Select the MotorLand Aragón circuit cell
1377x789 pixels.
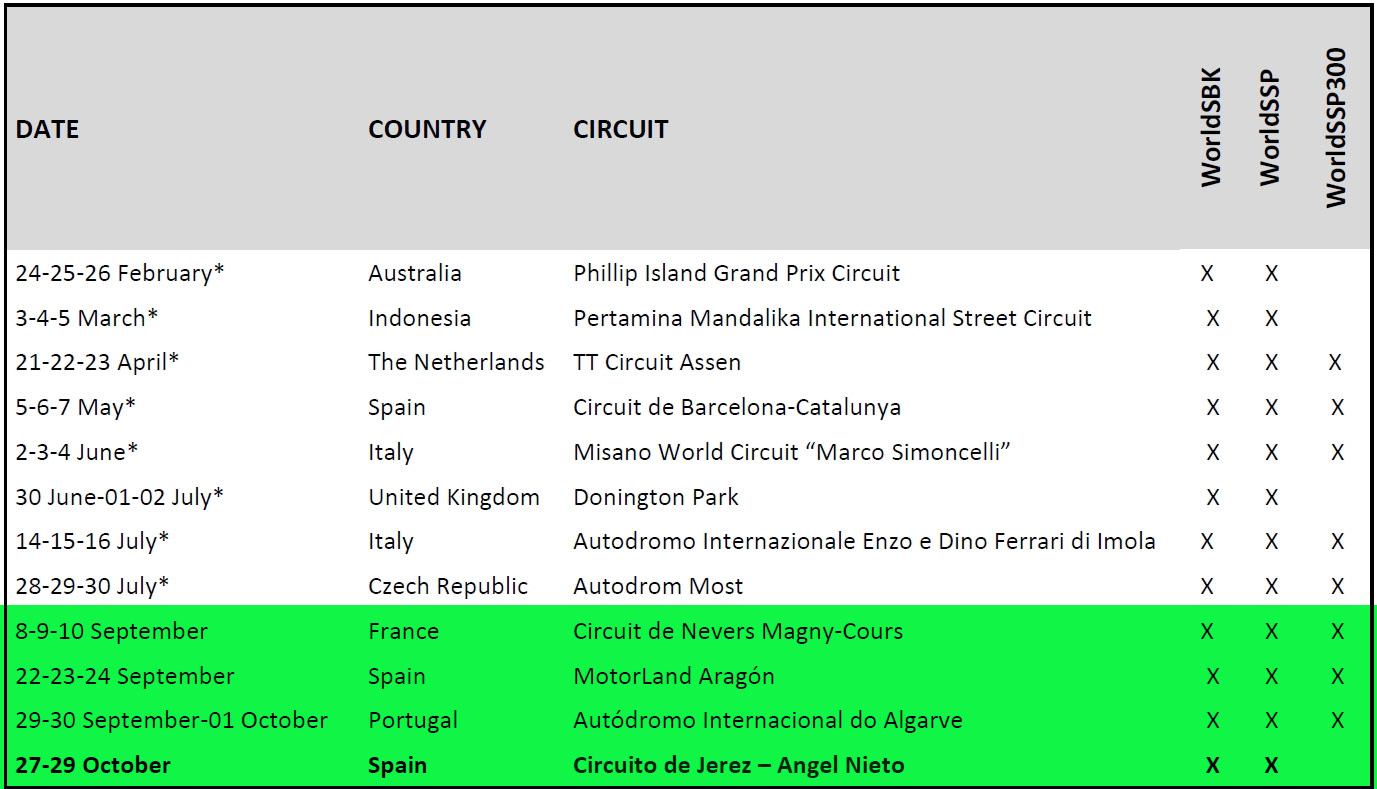click(x=674, y=676)
